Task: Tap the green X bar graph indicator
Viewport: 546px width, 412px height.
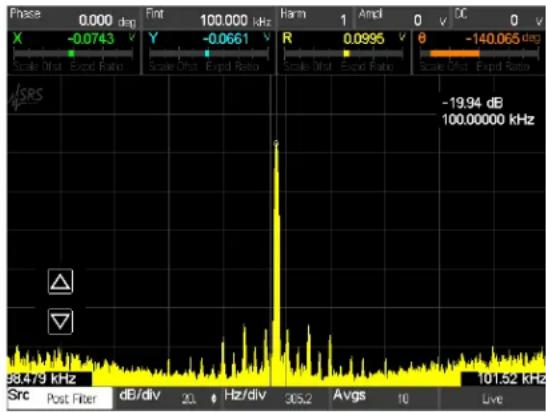Action: (x=71, y=54)
